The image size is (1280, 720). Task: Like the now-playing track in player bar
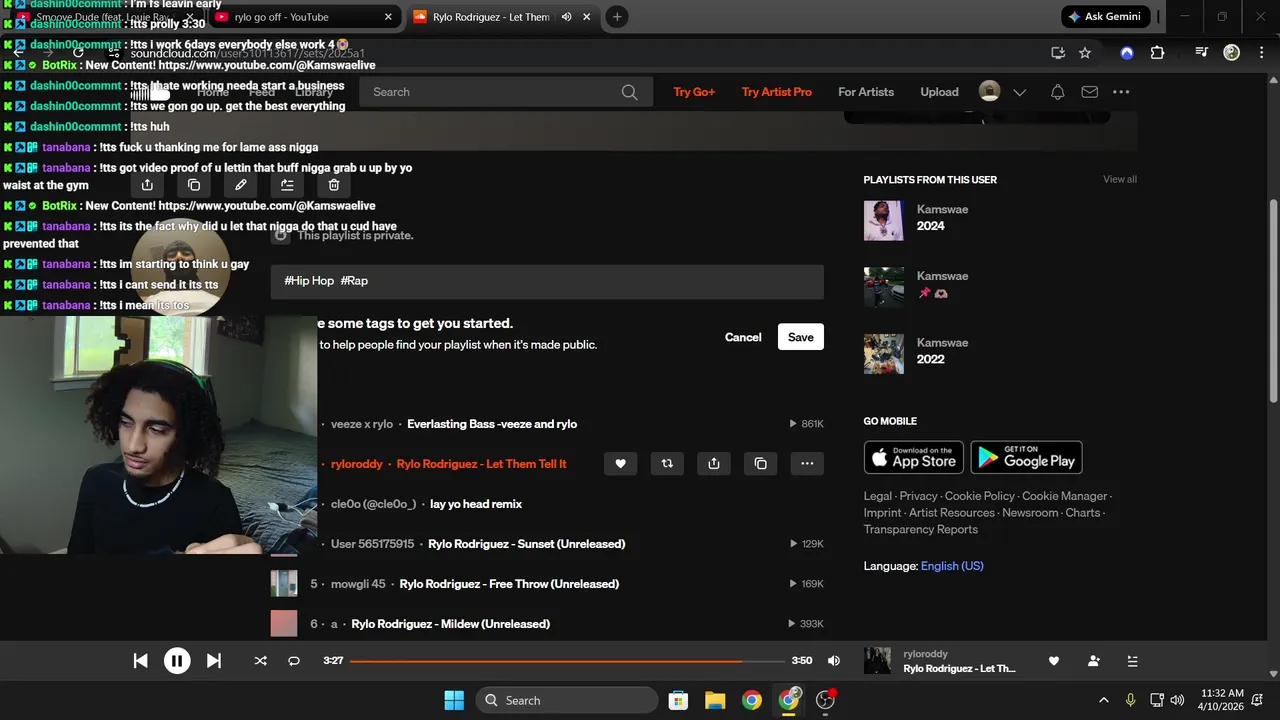(x=1053, y=661)
